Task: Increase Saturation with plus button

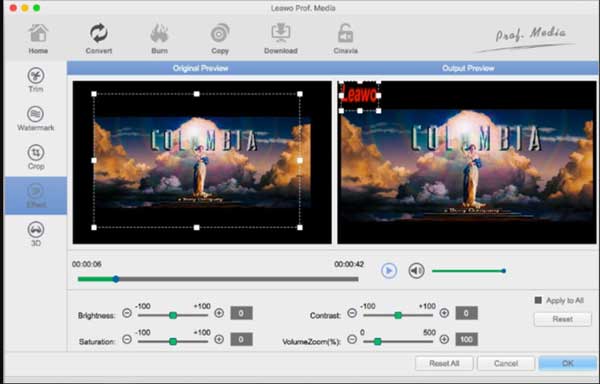Action: [219, 339]
